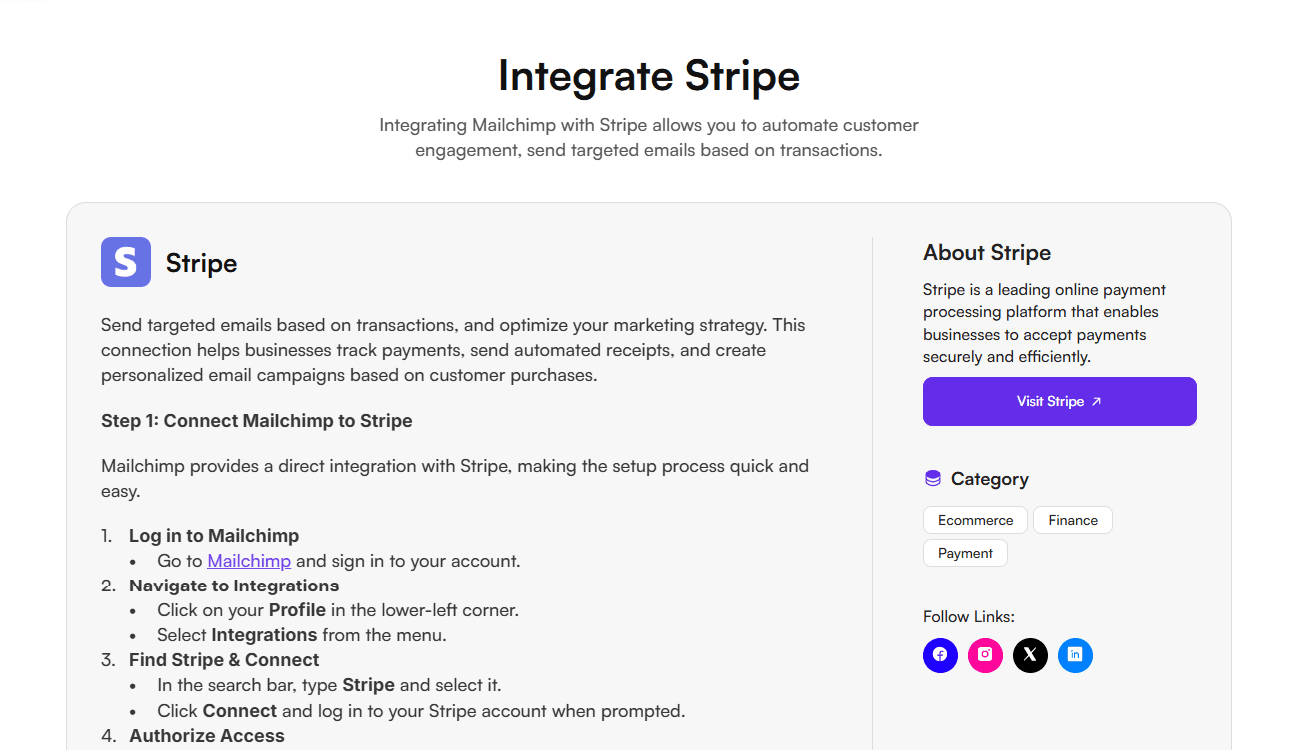Click the 'Find Stripe & Connect' step
This screenshot has height=750, width=1300.
pyautogui.click(x=224, y=660)
